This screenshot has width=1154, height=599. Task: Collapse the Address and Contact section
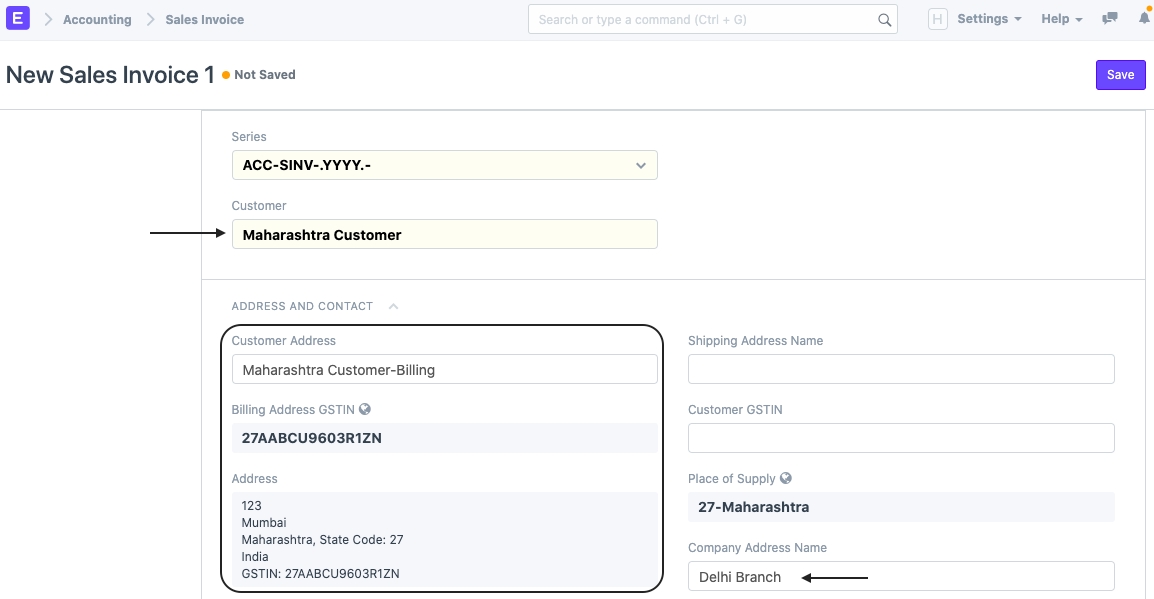coord(393,306)
